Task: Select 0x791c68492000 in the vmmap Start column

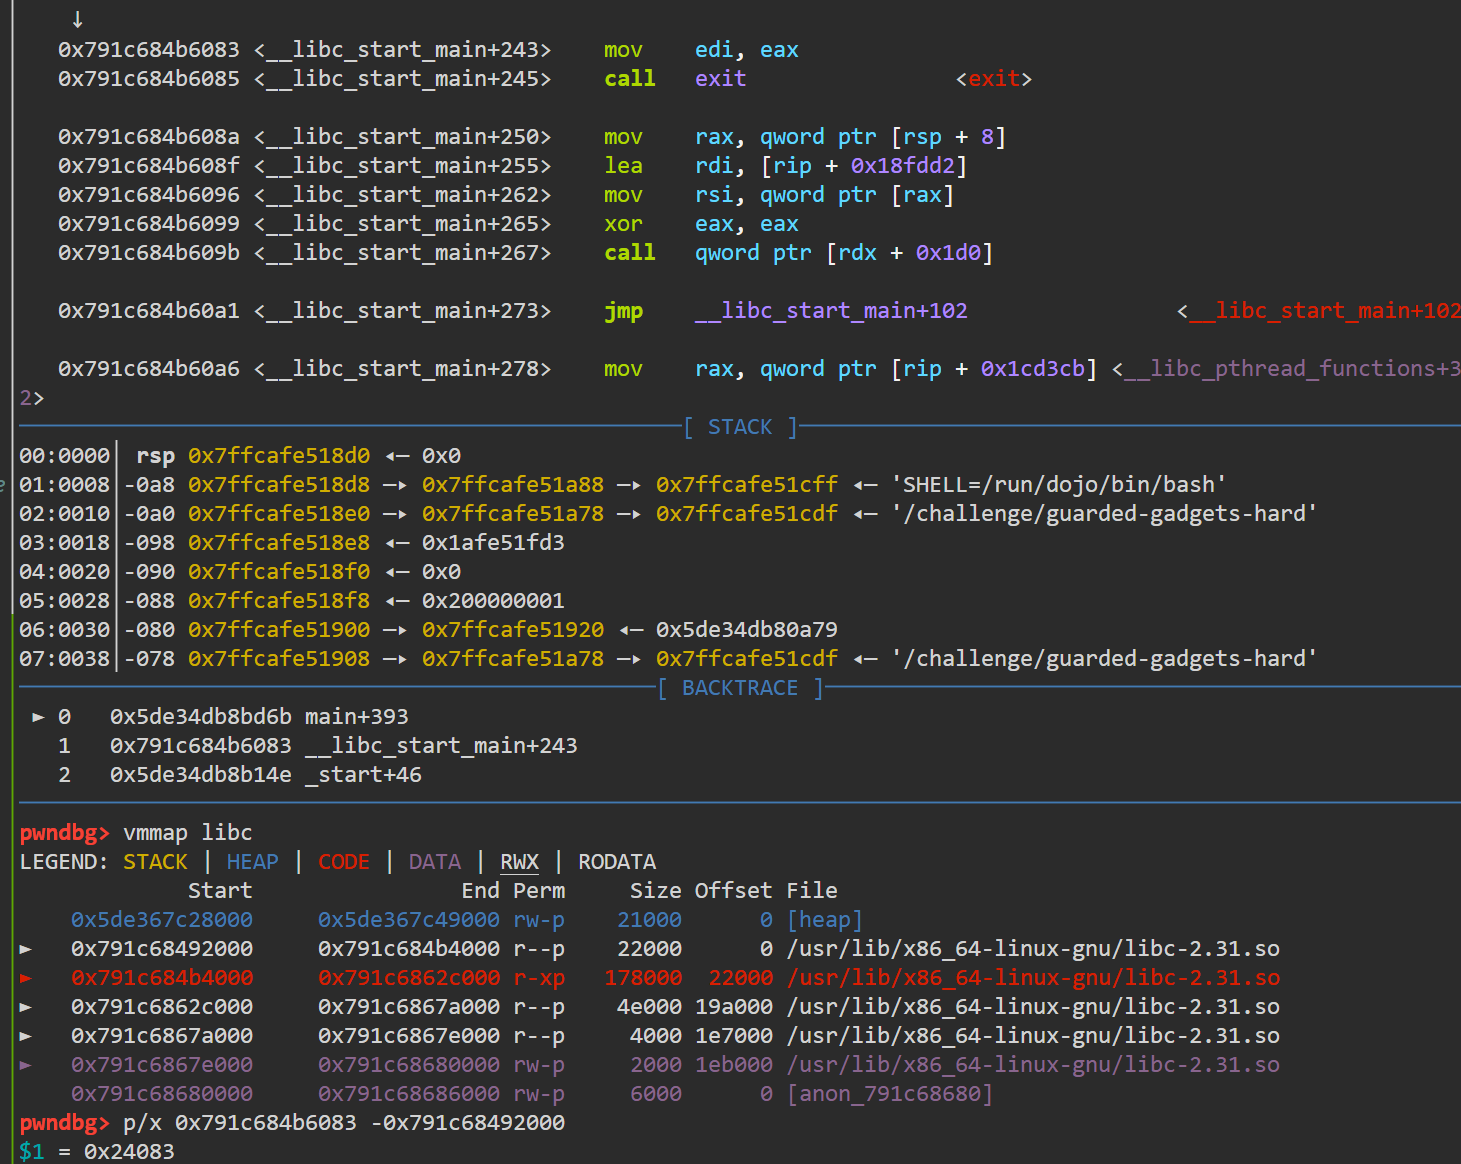Action: pyautogui.click(x=162, y=949)
